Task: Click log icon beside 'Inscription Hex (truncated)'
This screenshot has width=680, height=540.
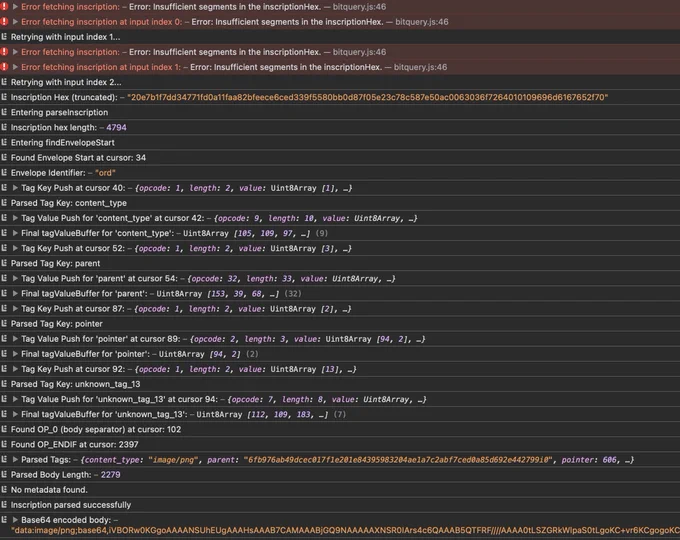Action: 4,97
